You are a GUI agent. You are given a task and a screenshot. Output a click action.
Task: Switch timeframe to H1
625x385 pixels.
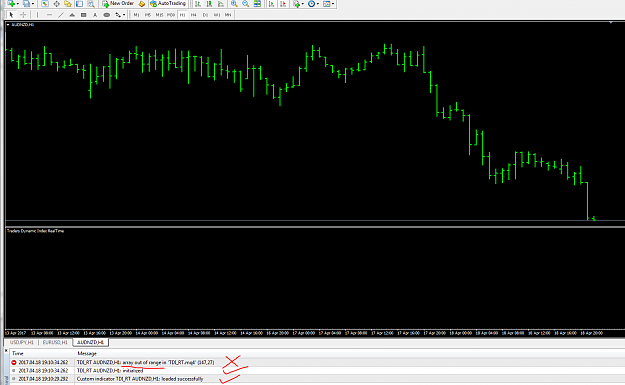[x=182, y=15]
